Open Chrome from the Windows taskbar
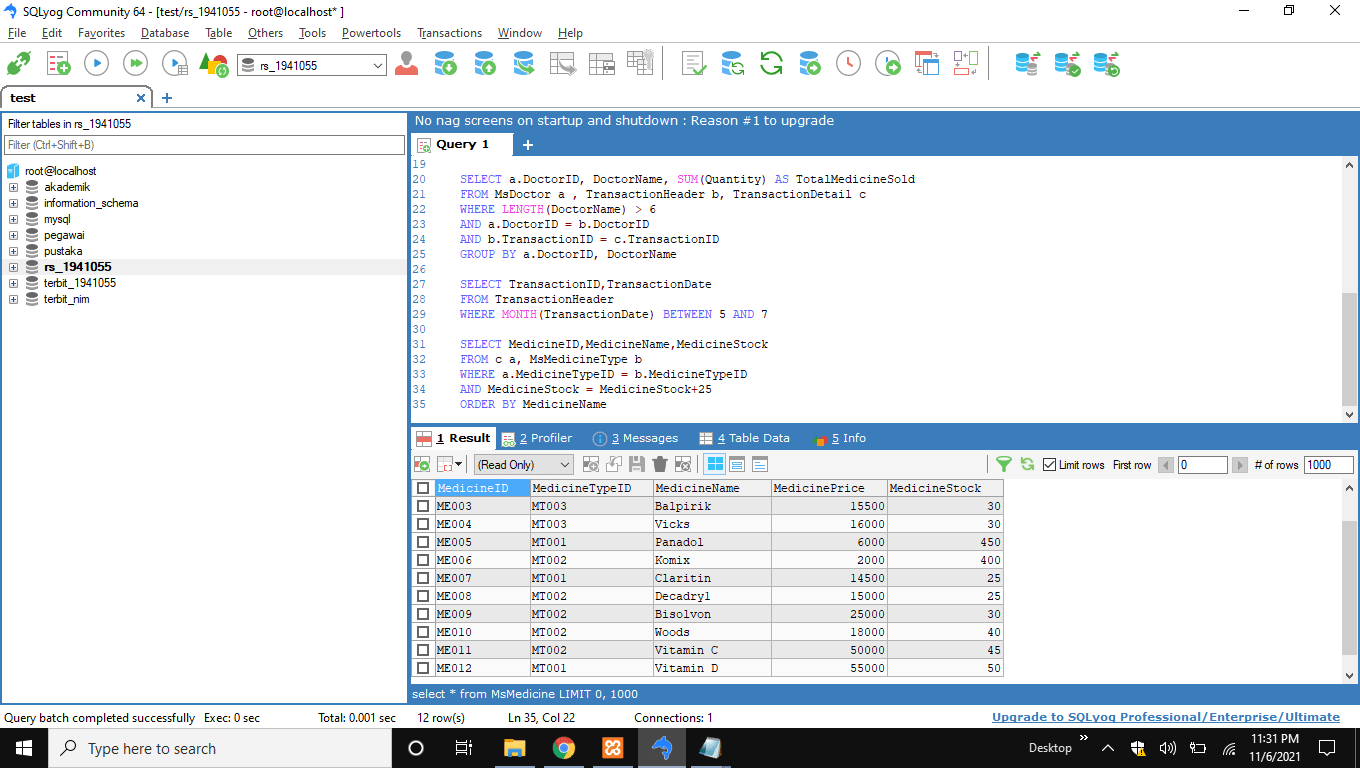The height and width of the screenshot is (768, 1360). pos(564,748)
